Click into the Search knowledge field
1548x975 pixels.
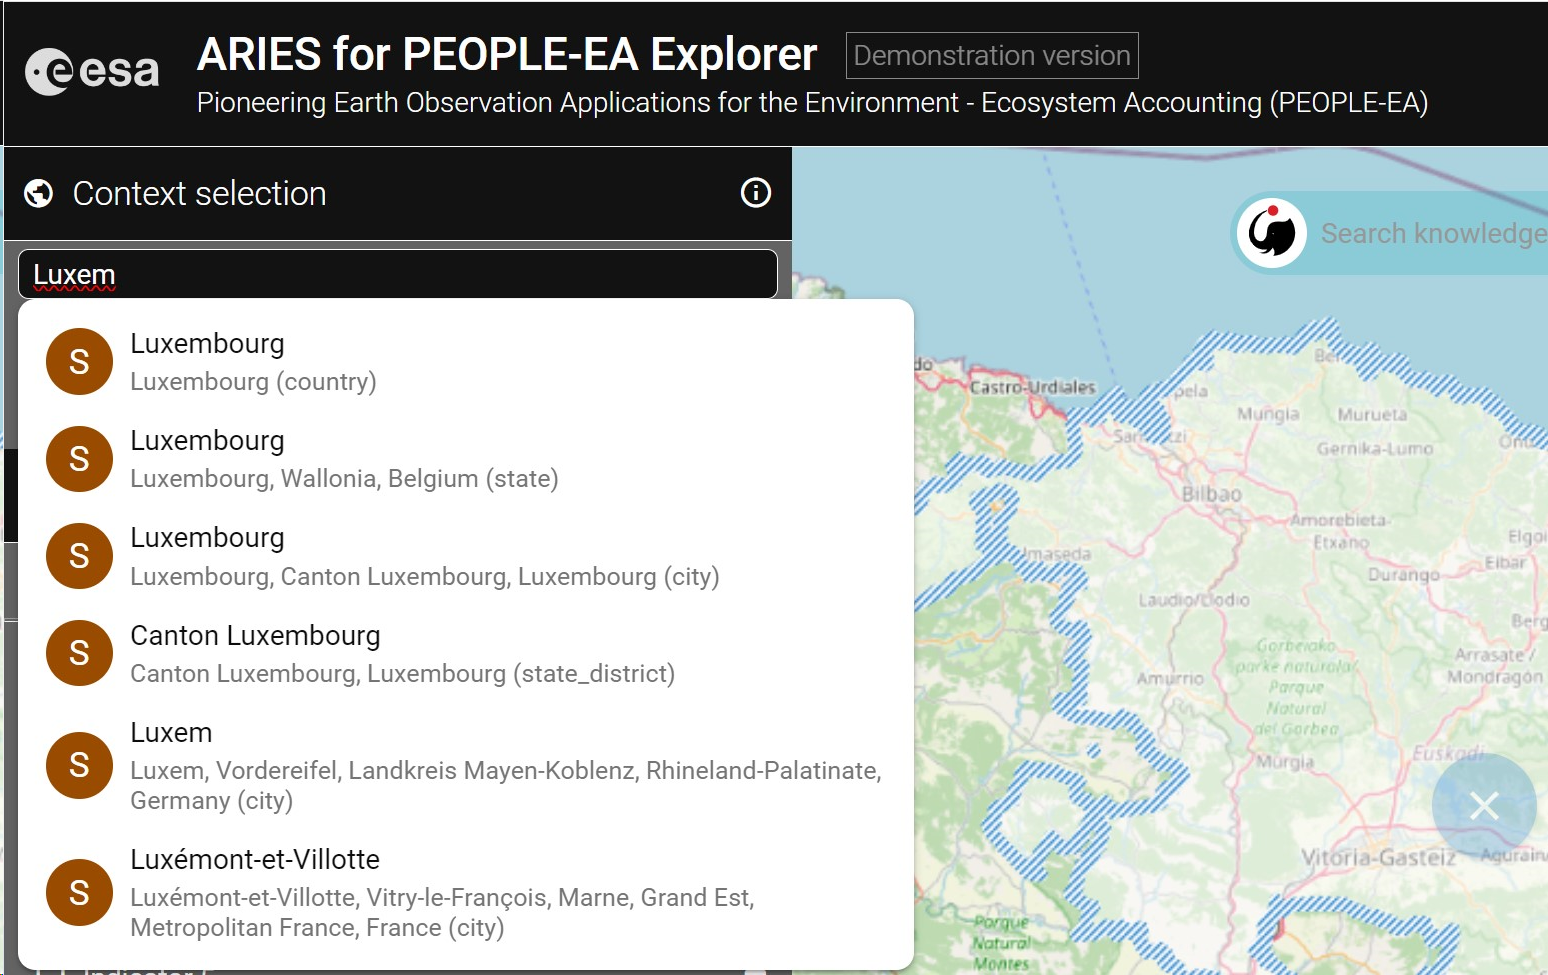point(1433,233)
